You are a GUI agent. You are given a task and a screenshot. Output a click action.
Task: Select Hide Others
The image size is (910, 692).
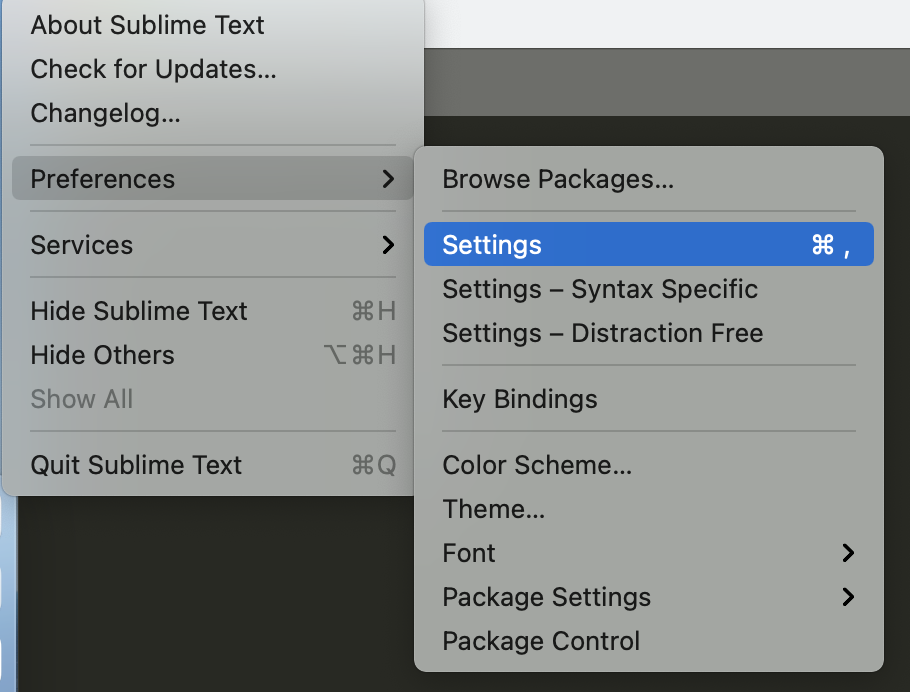[102, 355]
